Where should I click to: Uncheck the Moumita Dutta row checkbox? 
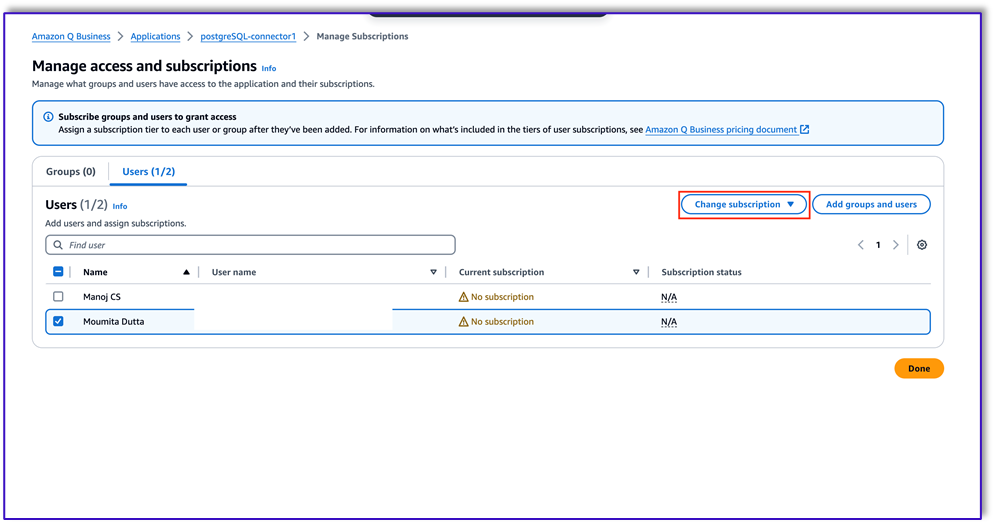click(58, 321)
